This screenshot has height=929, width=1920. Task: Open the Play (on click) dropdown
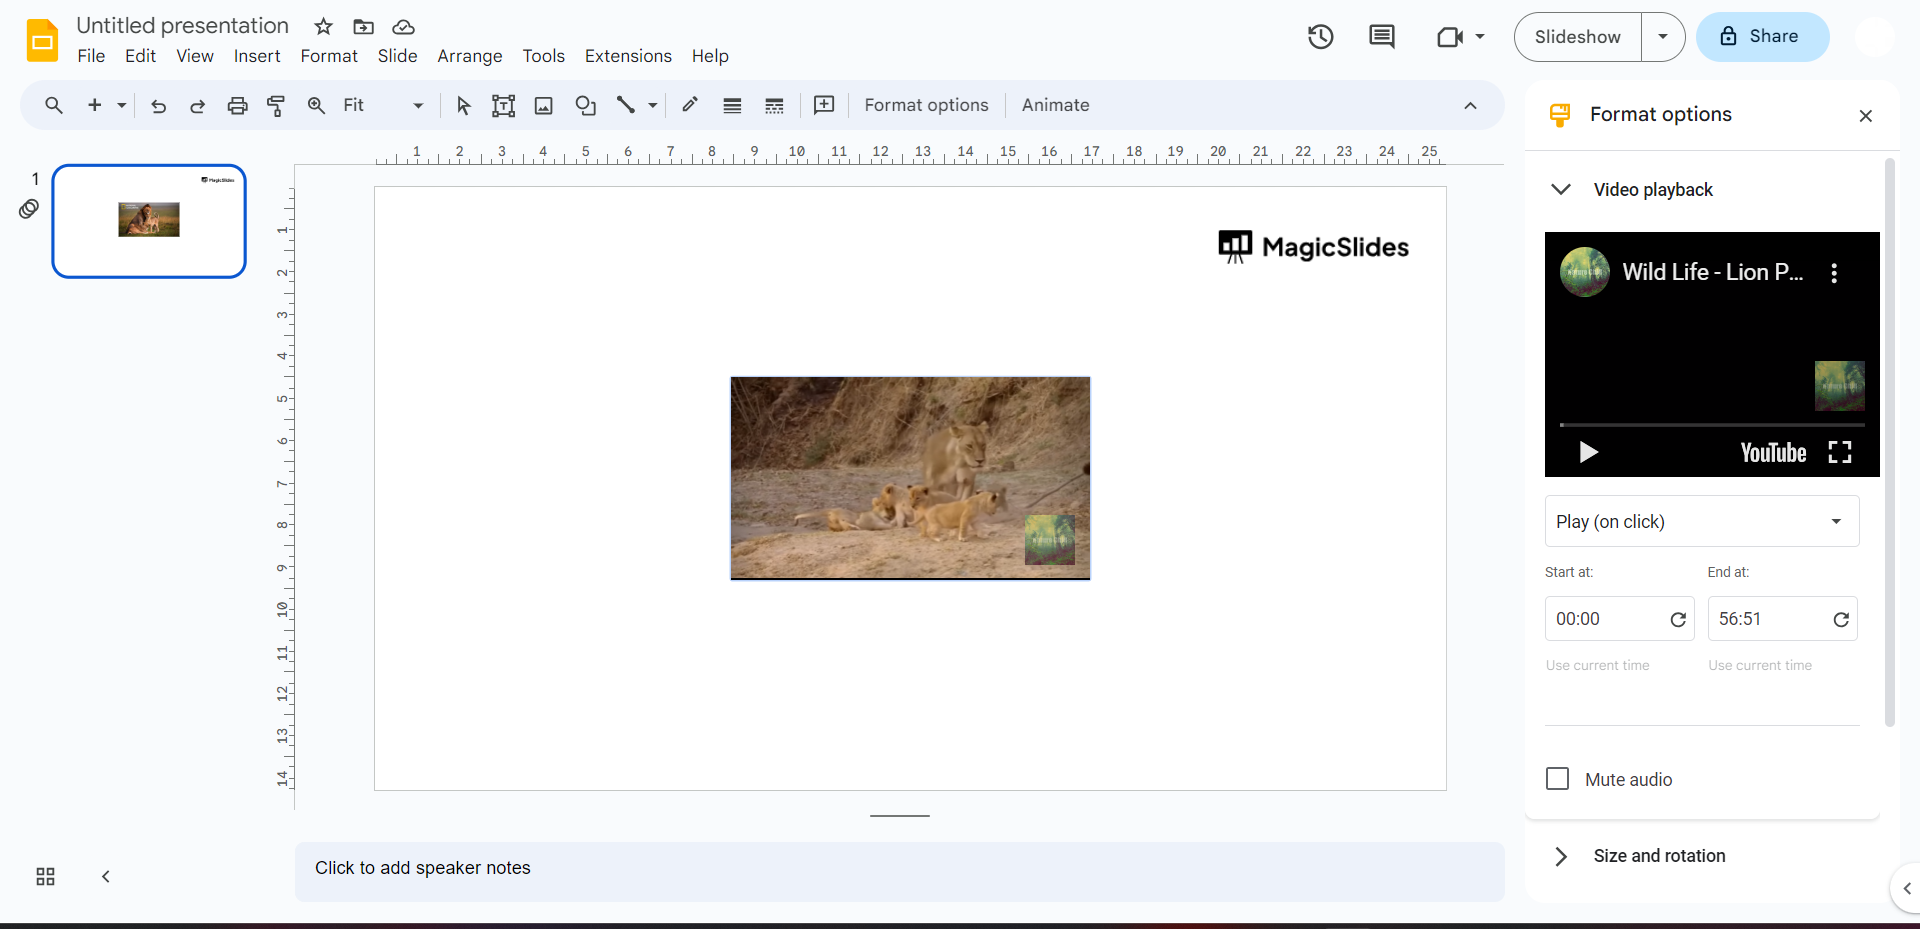tap(1701, 522)
